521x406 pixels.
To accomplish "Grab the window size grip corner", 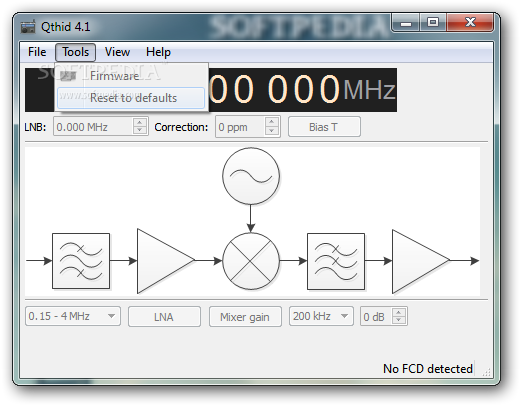I will tap(487, 372).
